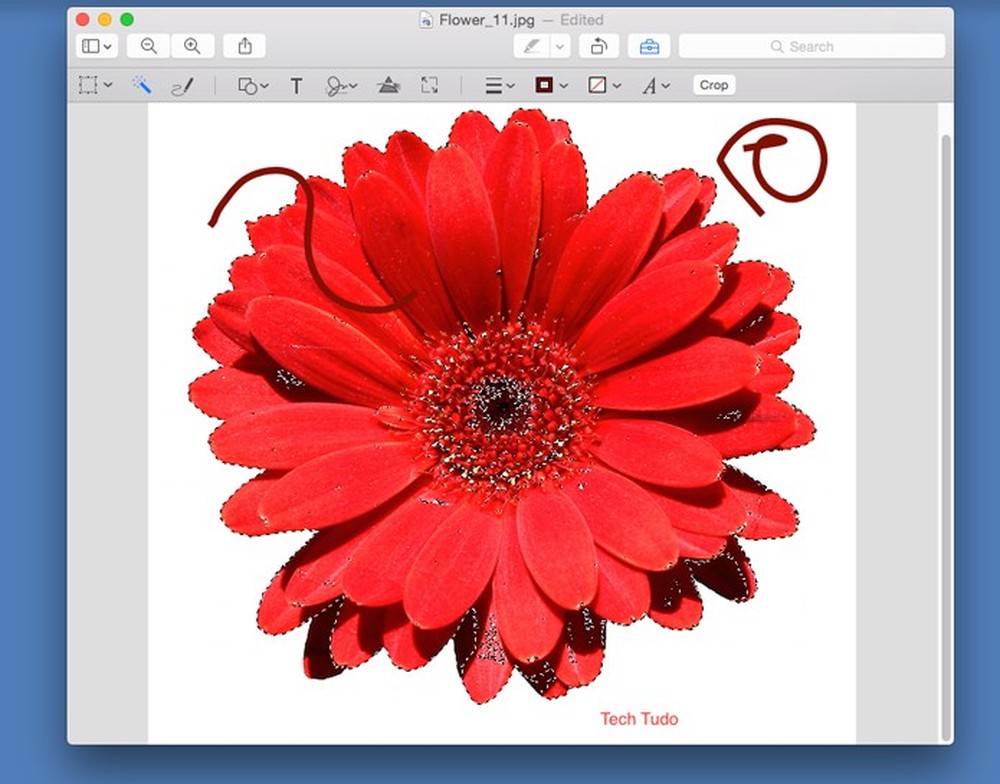The height and width of the screenshot is (784, 1000).
Task: Click the Rotate icon in the toolbar
Action: click(x=597, y=46)
